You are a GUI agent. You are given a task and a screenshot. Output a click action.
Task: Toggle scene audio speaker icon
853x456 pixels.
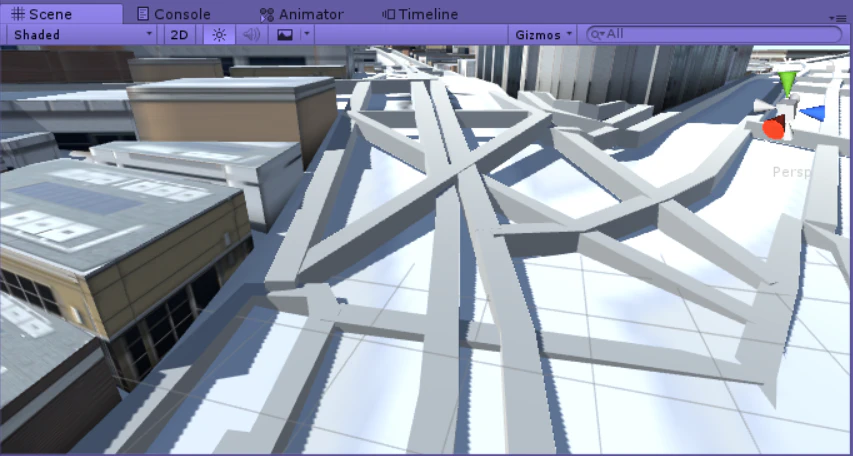[x=251, y=35]
